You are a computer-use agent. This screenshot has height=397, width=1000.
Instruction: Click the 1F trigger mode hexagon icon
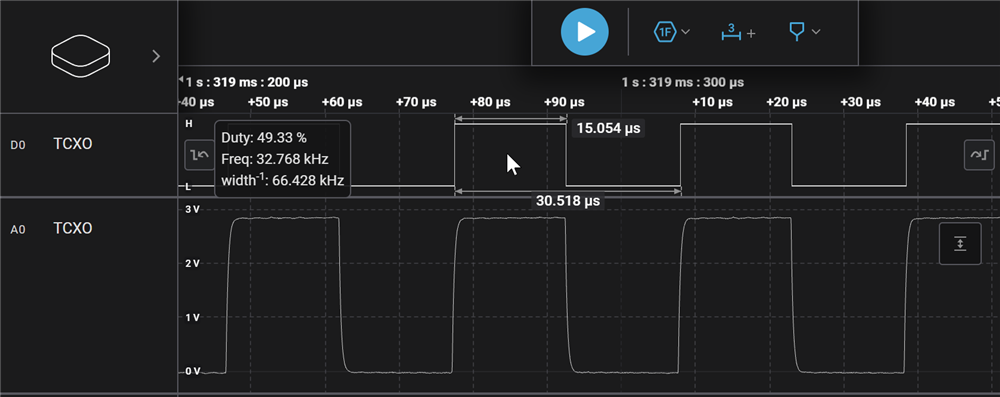(x=665, y=32)
